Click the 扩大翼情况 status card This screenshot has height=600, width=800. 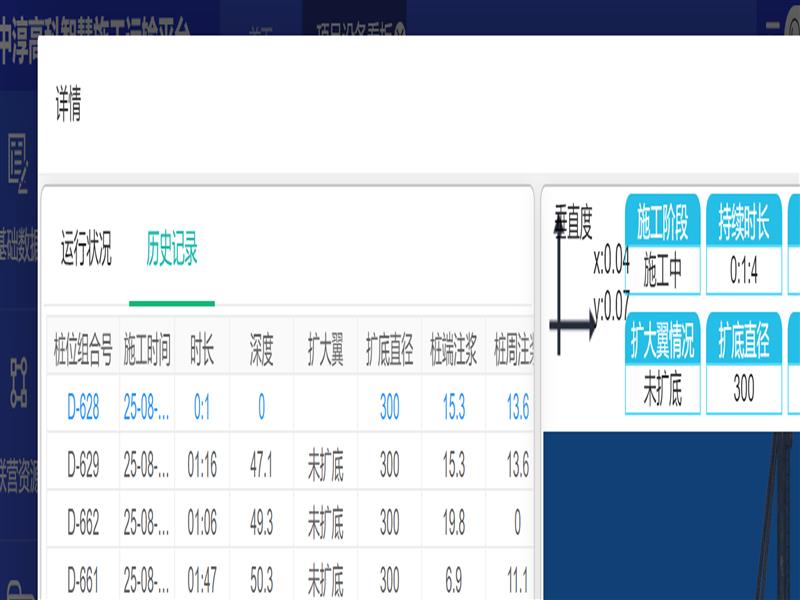coord(662,363)
